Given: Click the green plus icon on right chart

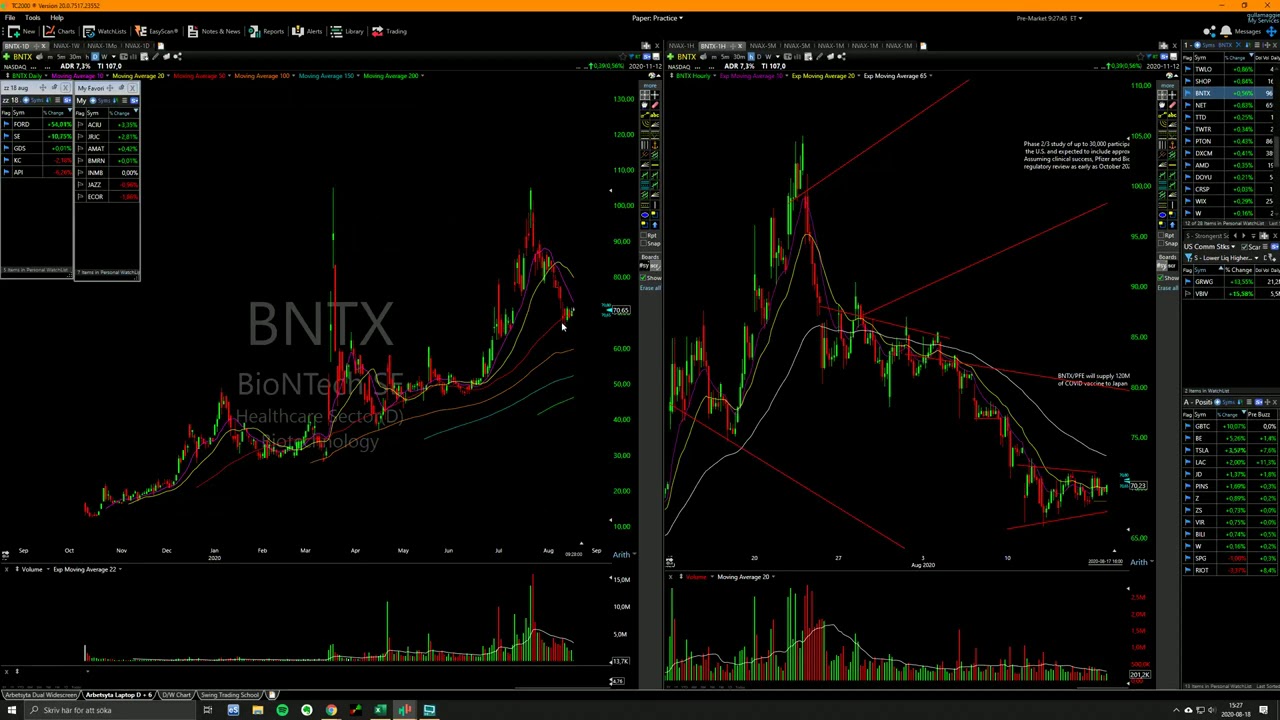Looking at the screenshot, I should (x=670, y=57).
